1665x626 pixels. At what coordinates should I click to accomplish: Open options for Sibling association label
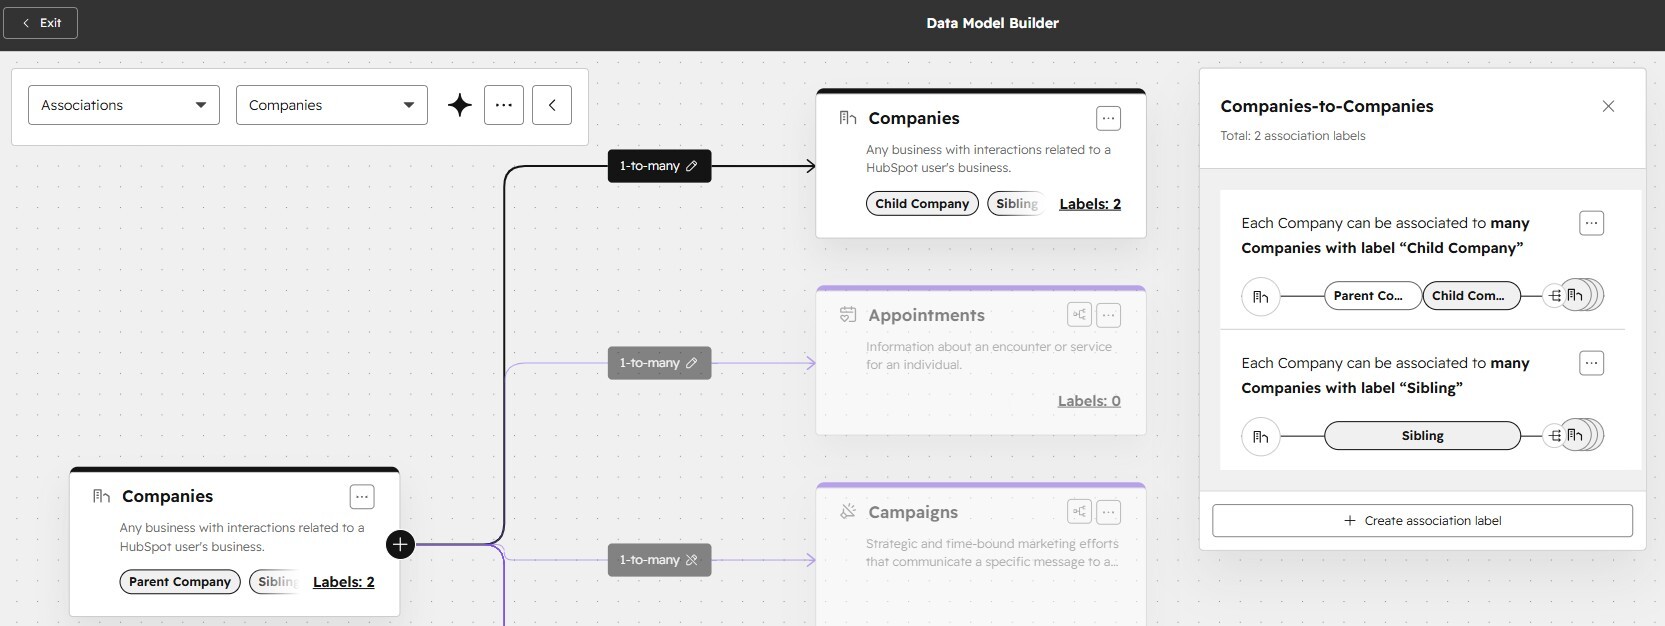1592,363
